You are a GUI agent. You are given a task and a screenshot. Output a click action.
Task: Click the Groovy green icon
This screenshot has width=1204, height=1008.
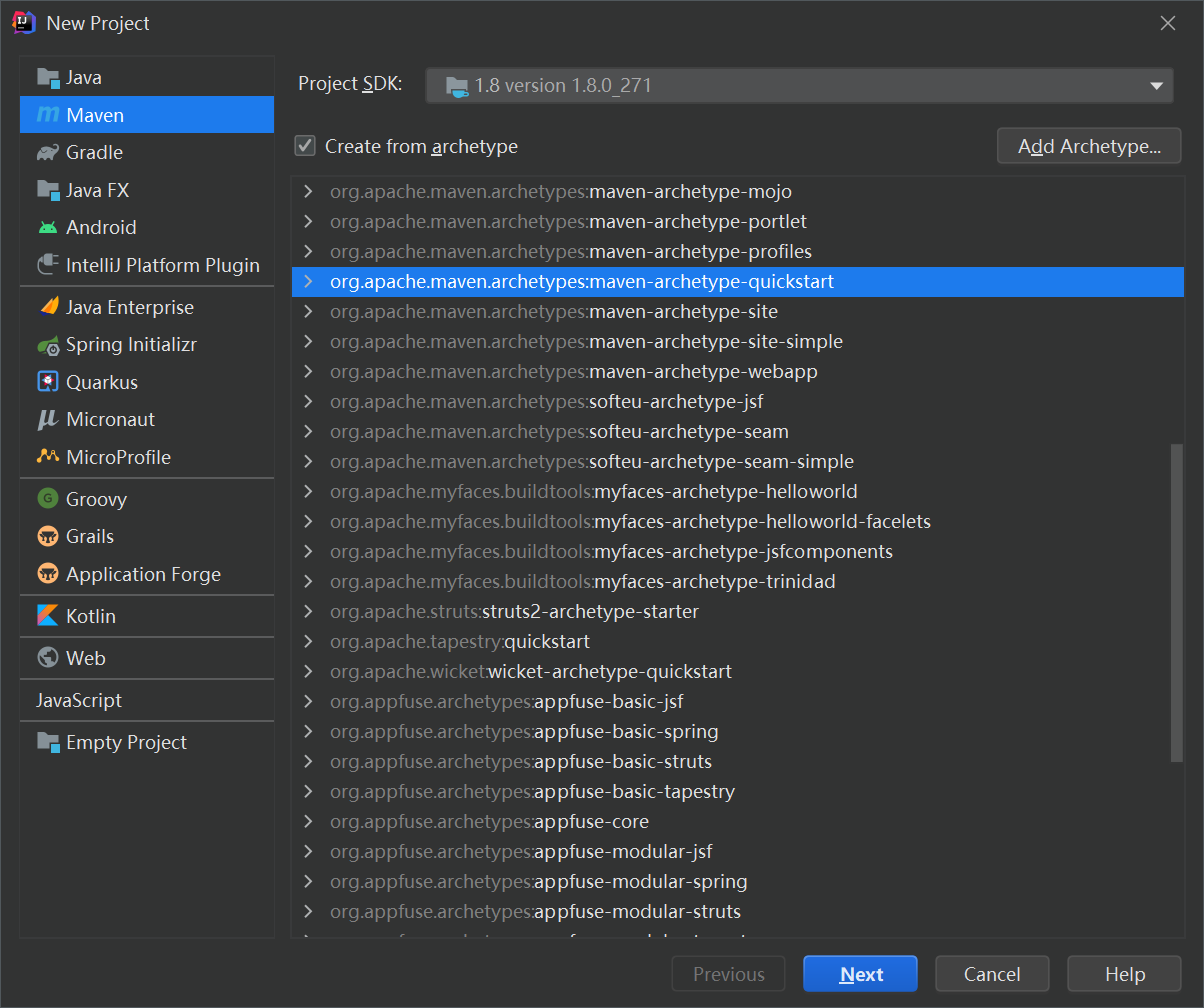point(47,499)
